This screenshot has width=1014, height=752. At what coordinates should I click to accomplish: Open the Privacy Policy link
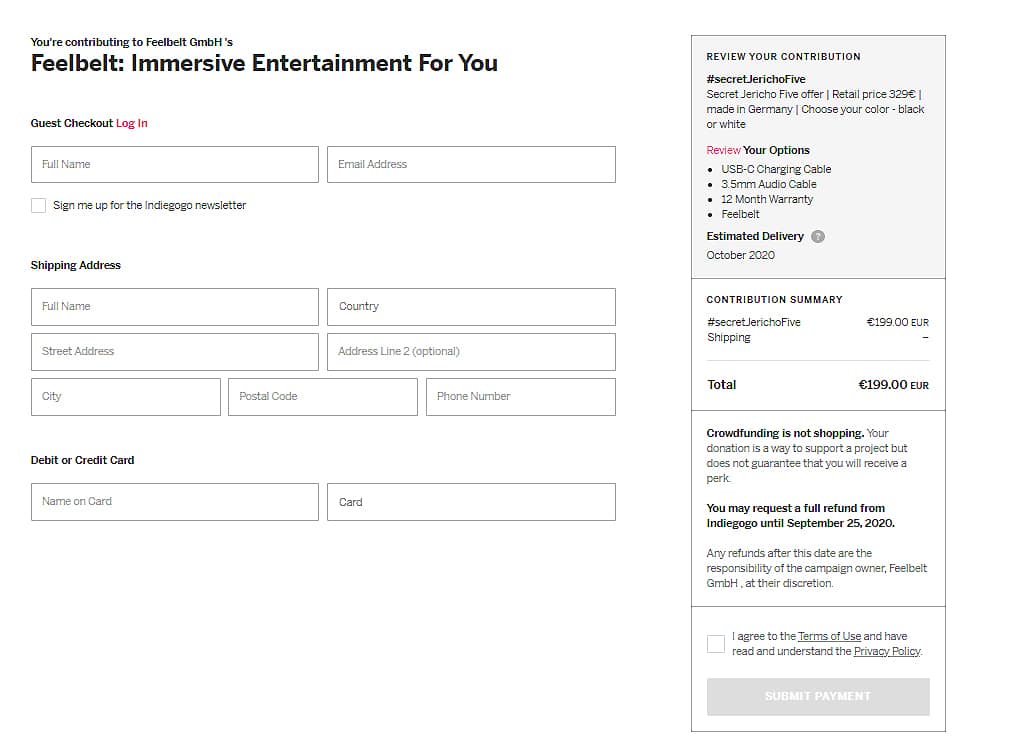887,651
